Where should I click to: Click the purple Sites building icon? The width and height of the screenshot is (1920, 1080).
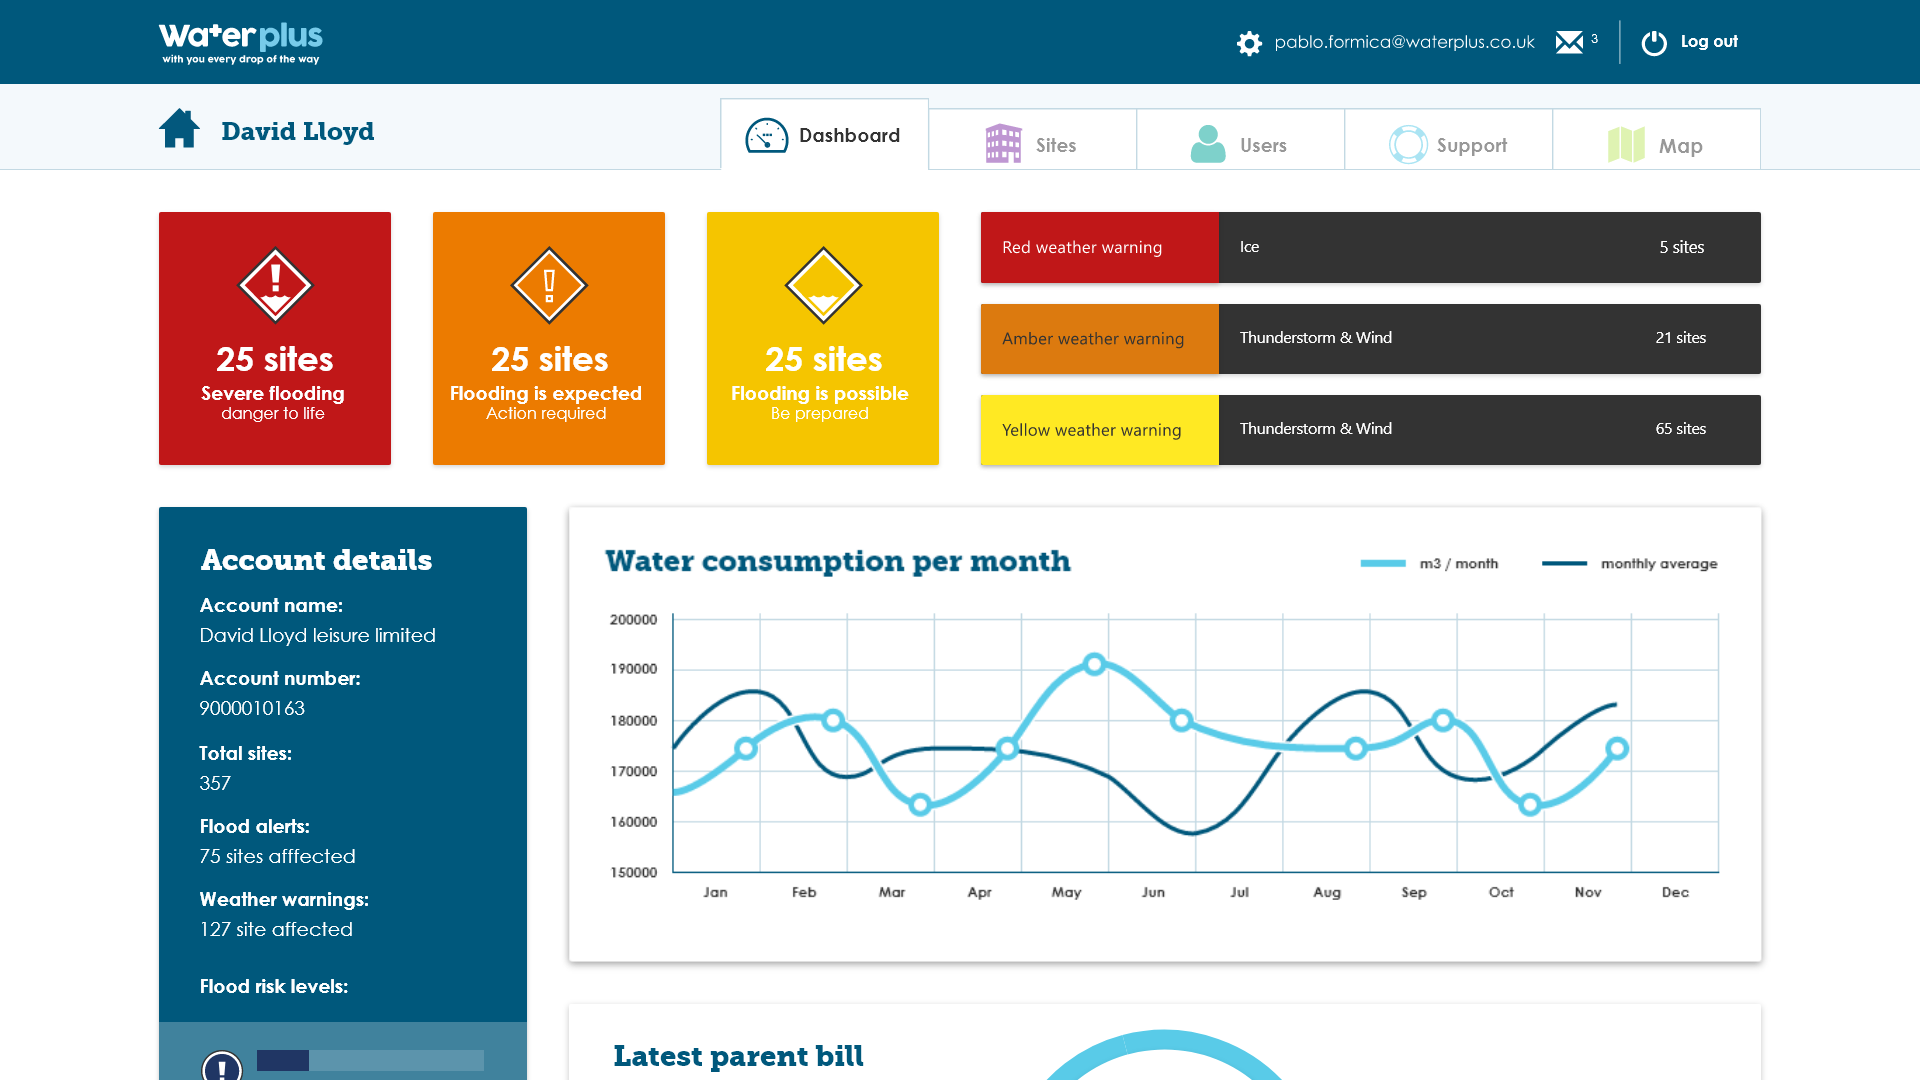(x=1003, y=144)
